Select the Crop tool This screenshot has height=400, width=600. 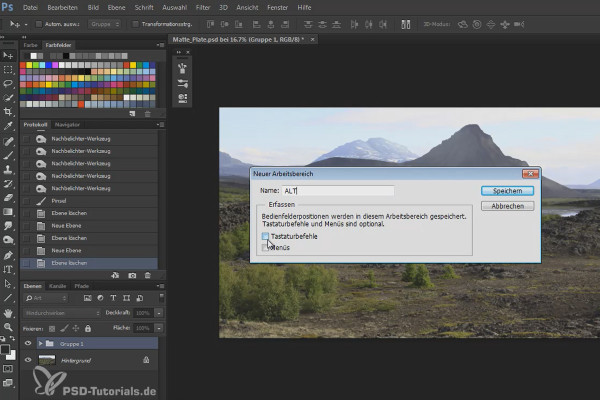[x=8, y=112]
